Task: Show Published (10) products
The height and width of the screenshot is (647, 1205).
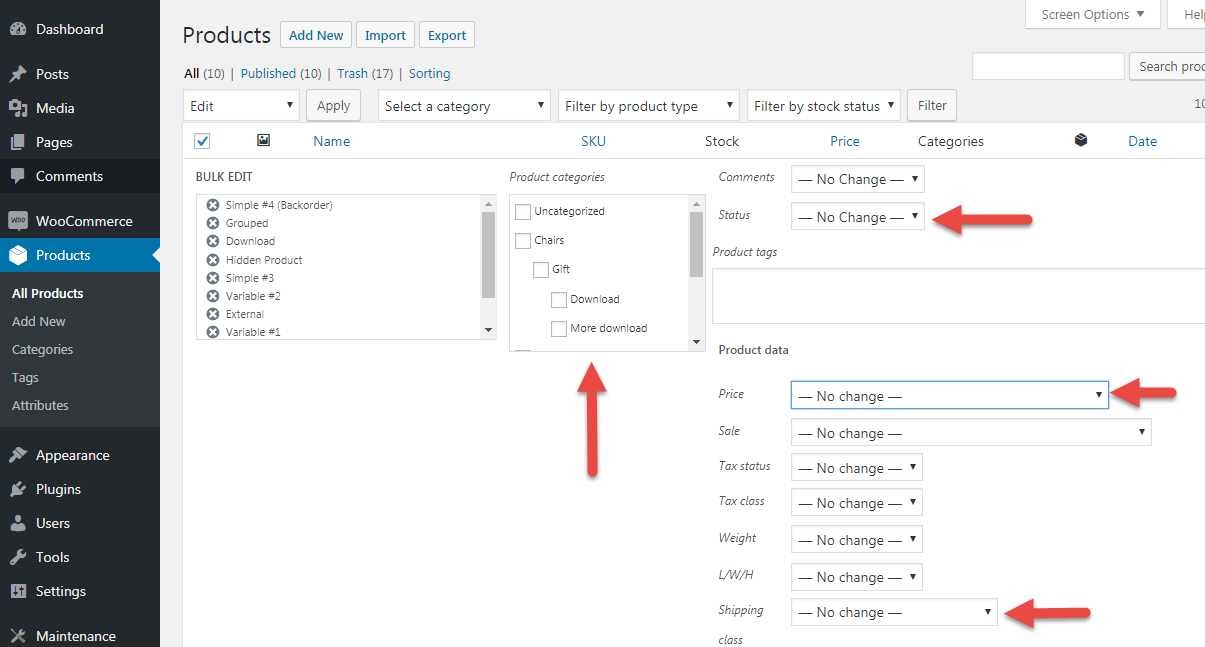Action: [x=281, y=73]
